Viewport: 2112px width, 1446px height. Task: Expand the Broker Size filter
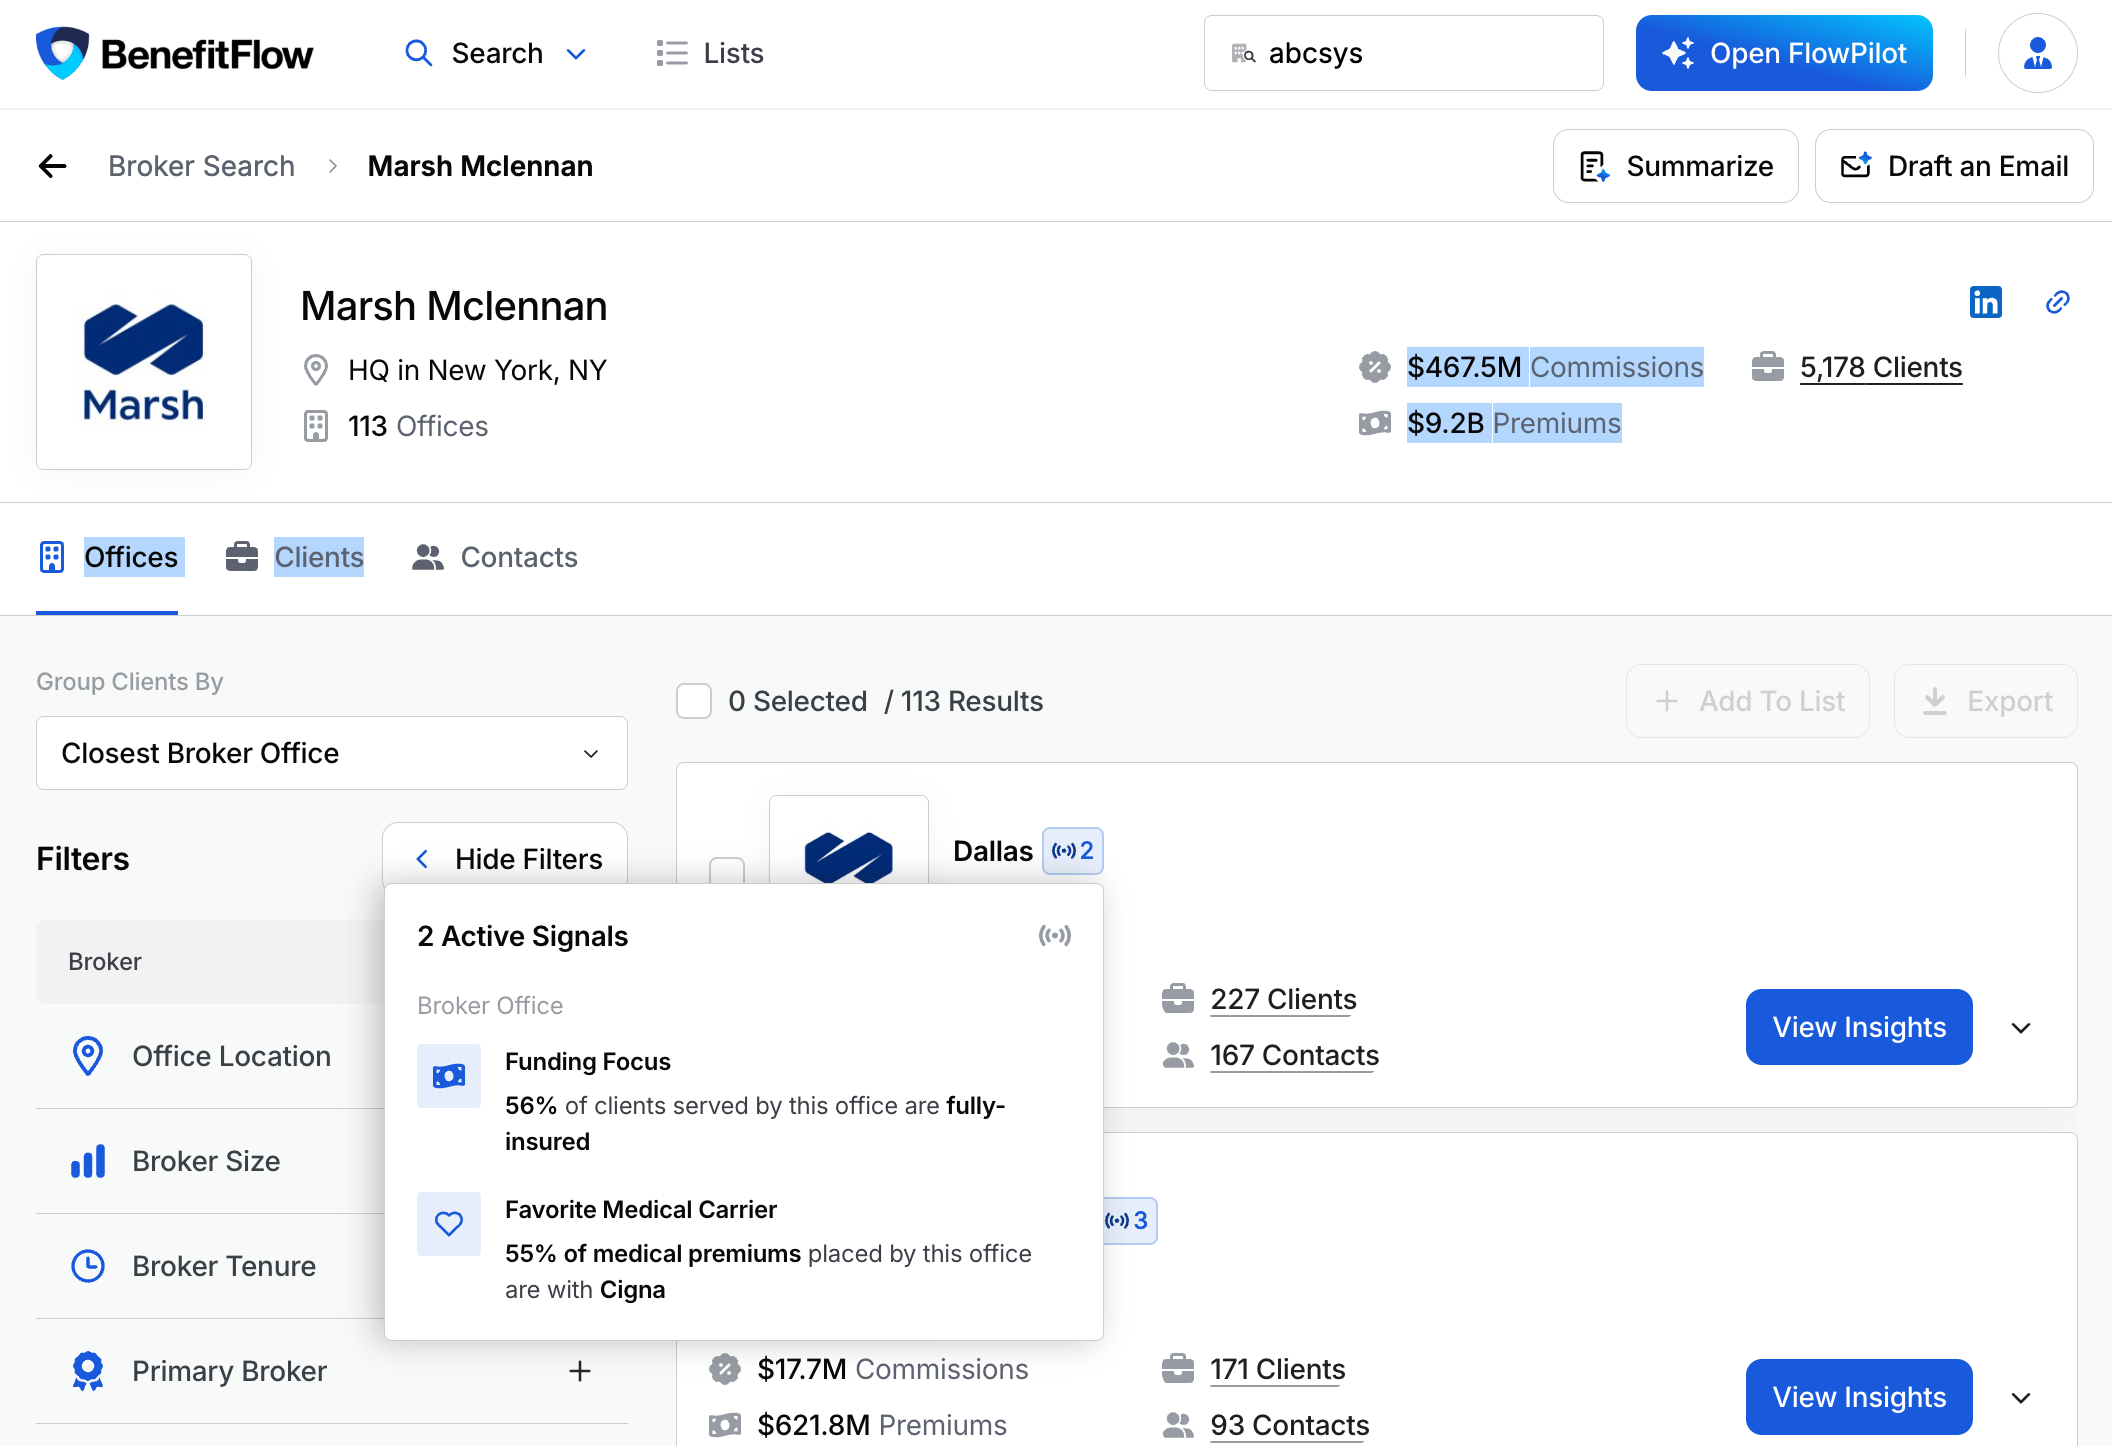coord(210,1161)
